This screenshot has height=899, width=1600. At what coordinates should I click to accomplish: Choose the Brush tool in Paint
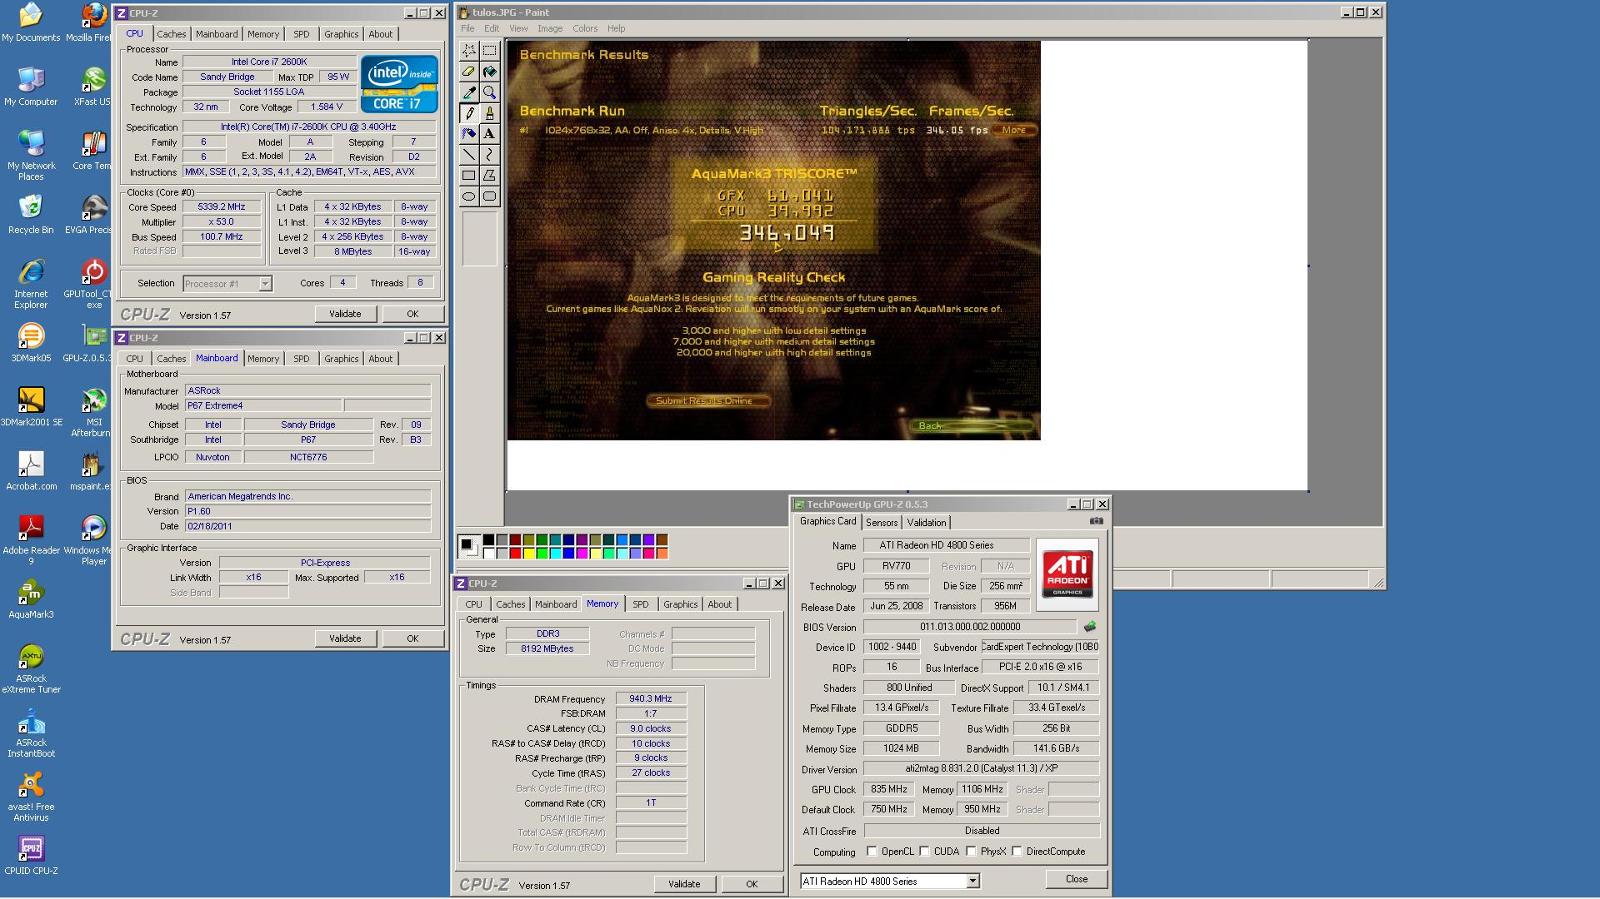[x=489, y=113]
